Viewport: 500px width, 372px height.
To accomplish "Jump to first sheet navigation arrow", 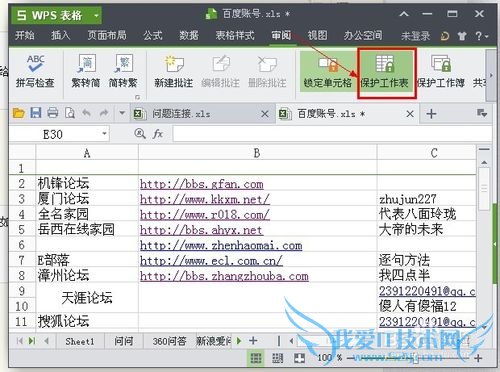I will (x=19, y=341).
